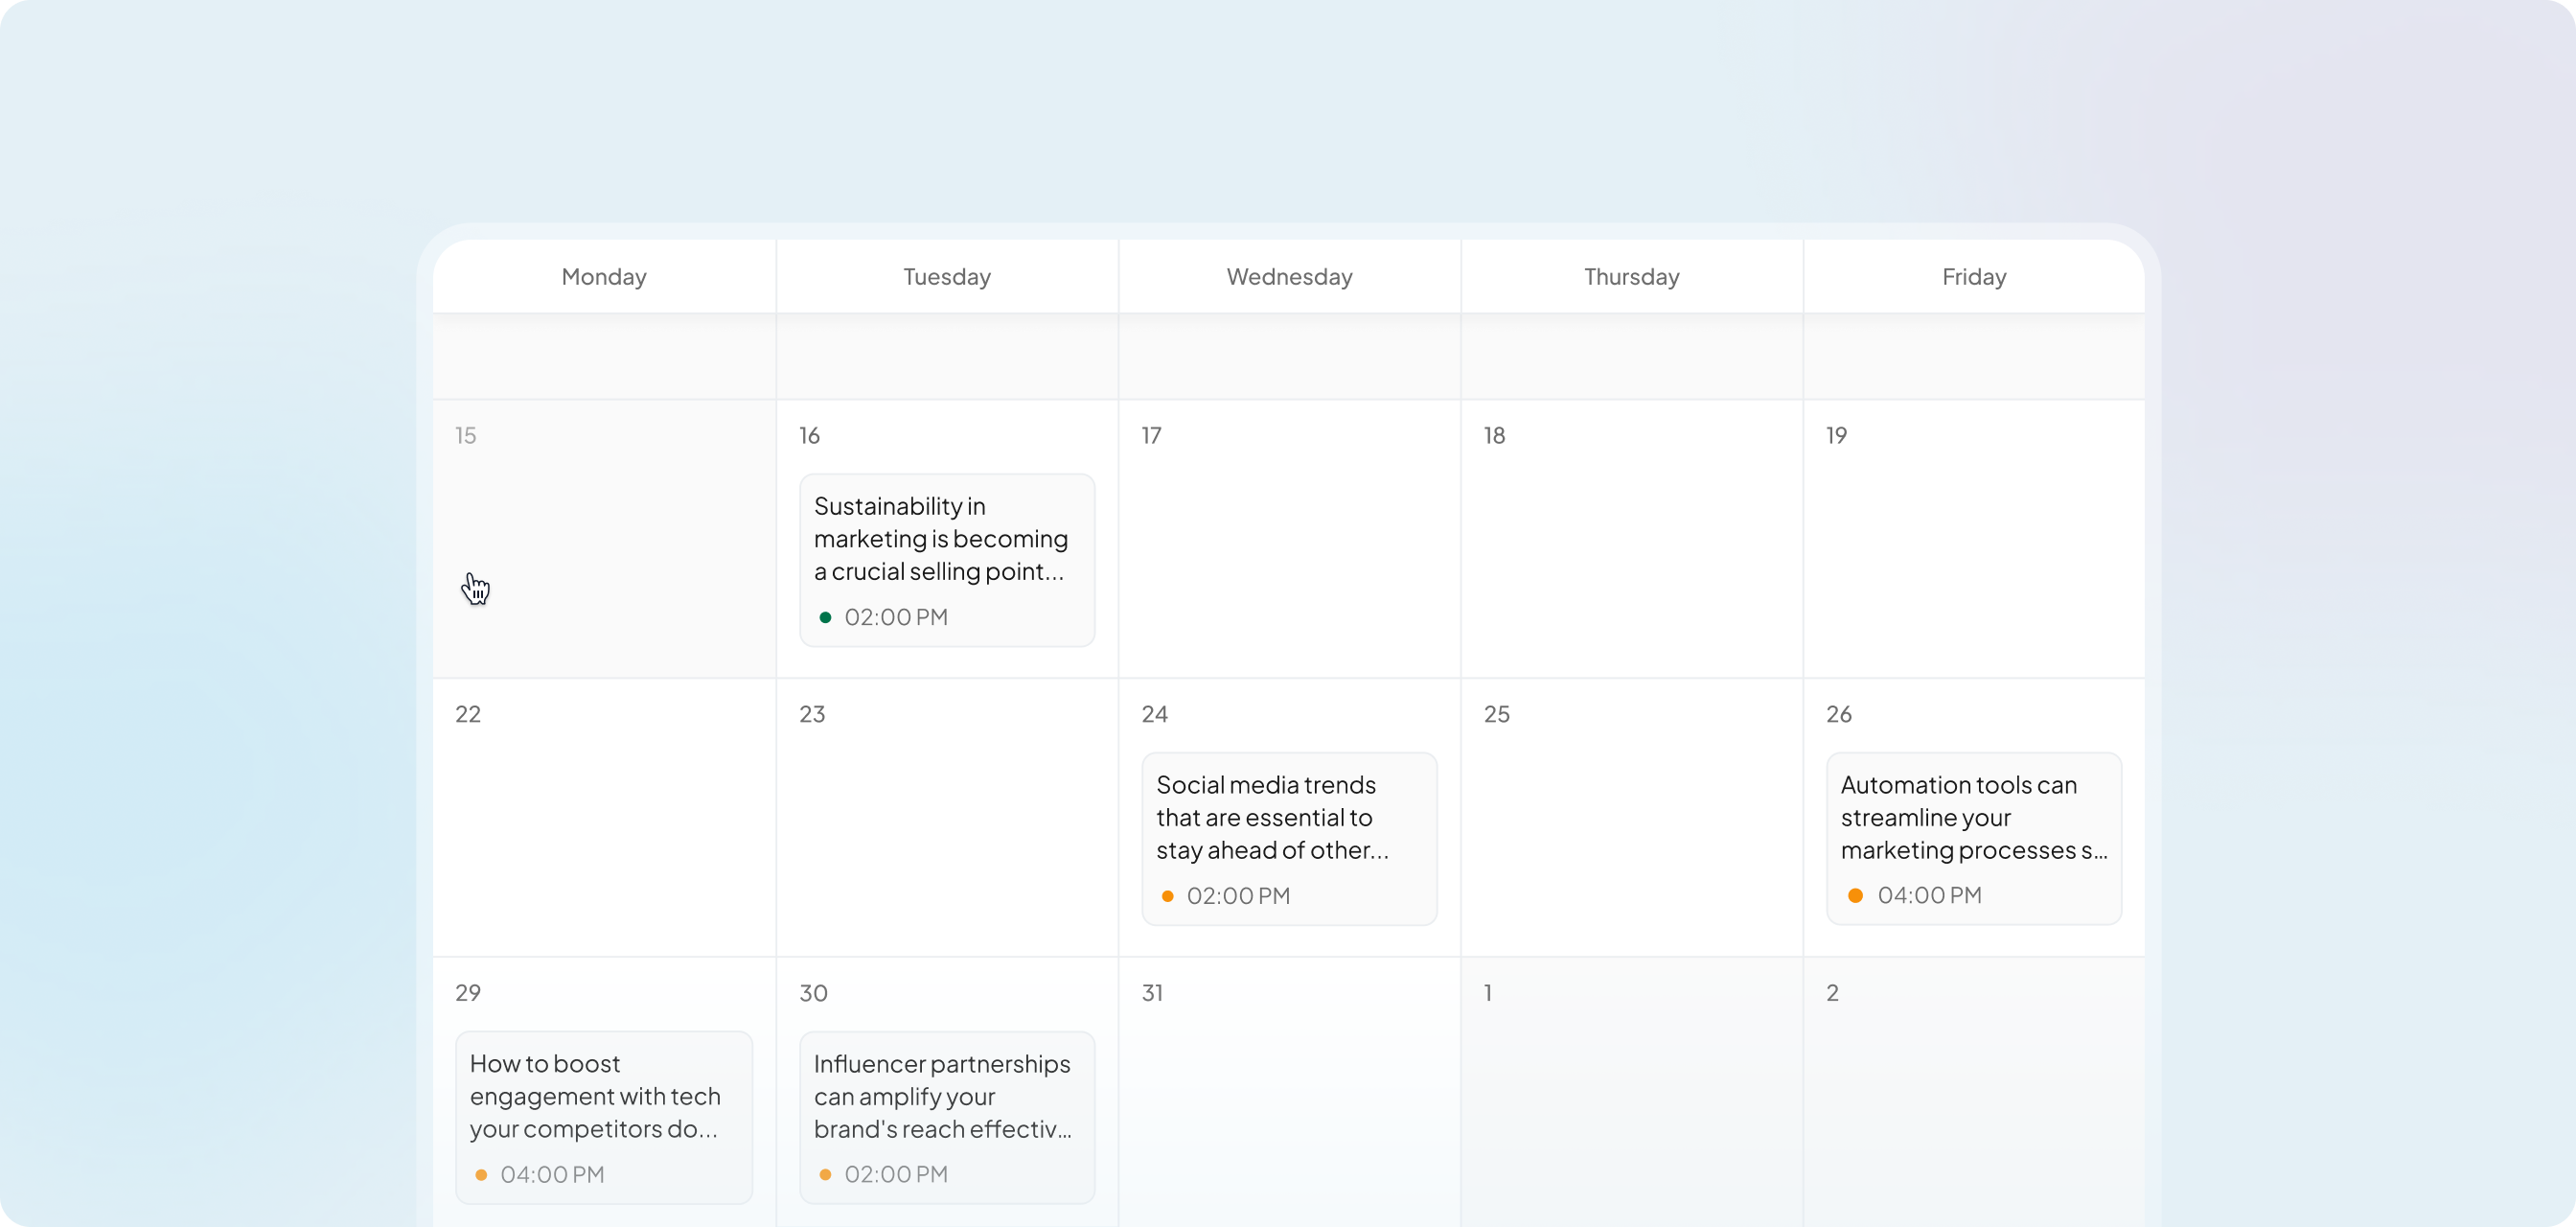Click the green published status dot

click(x=825, y=617)
